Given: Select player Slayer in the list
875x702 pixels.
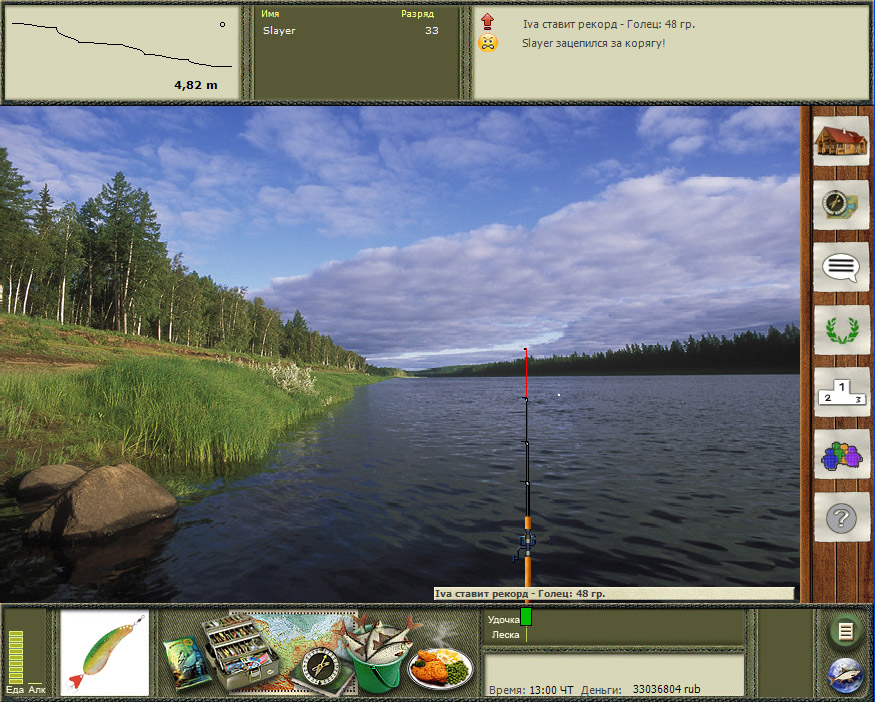Looking at the screenshot, I should tap(280, 31).
